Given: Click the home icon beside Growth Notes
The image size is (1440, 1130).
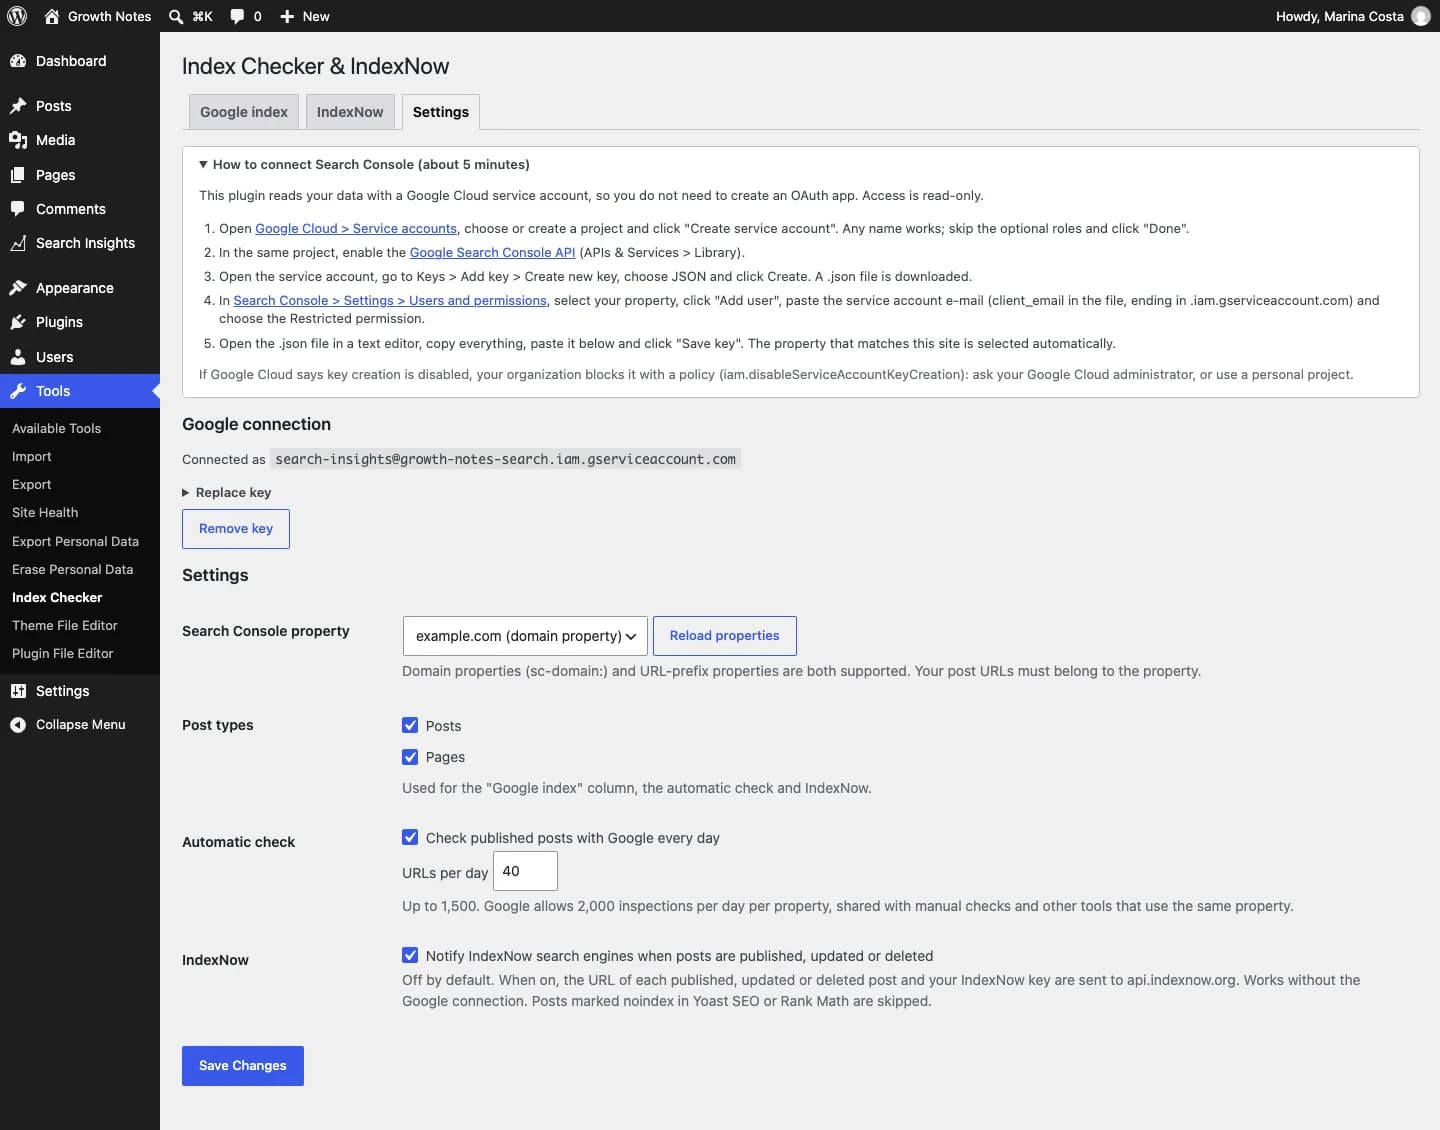Looking at the screenshot, I should 52,16.
